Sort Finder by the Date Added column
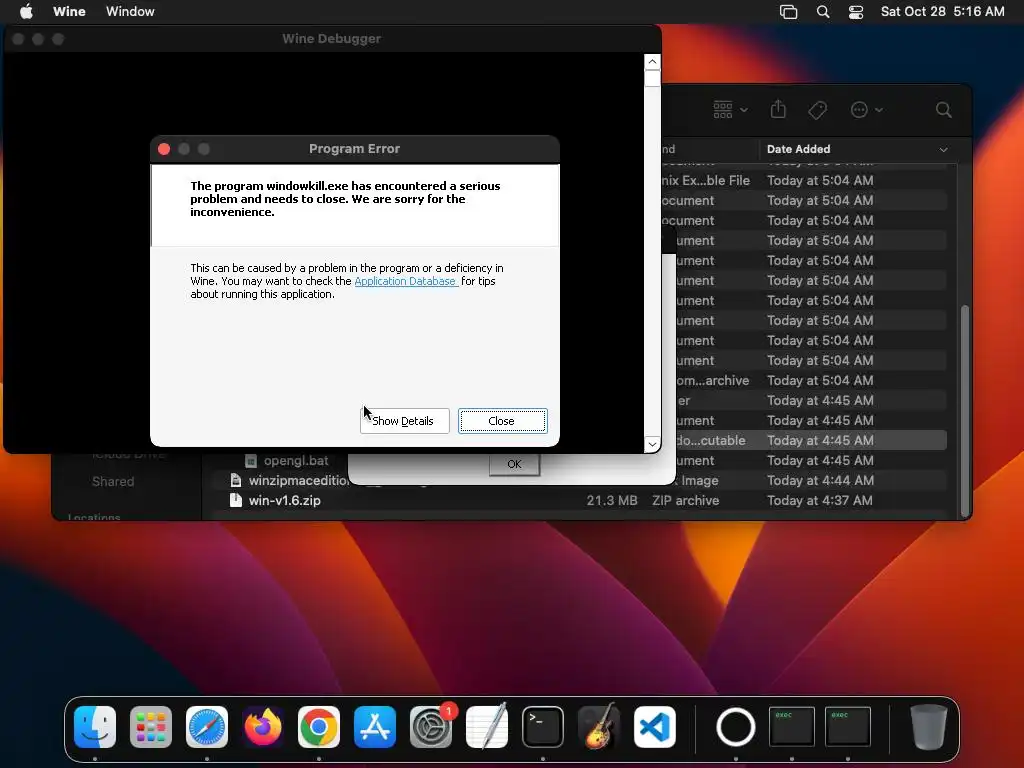The height and width of the screenshot is (768, 1024). [856, 149]
